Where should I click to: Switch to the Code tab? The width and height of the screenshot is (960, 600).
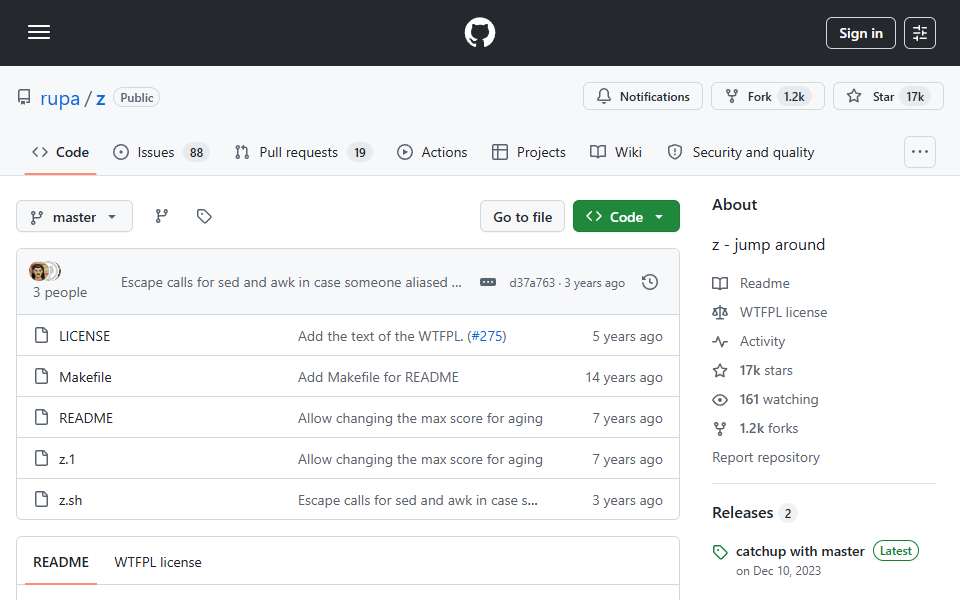coord(60,152)
